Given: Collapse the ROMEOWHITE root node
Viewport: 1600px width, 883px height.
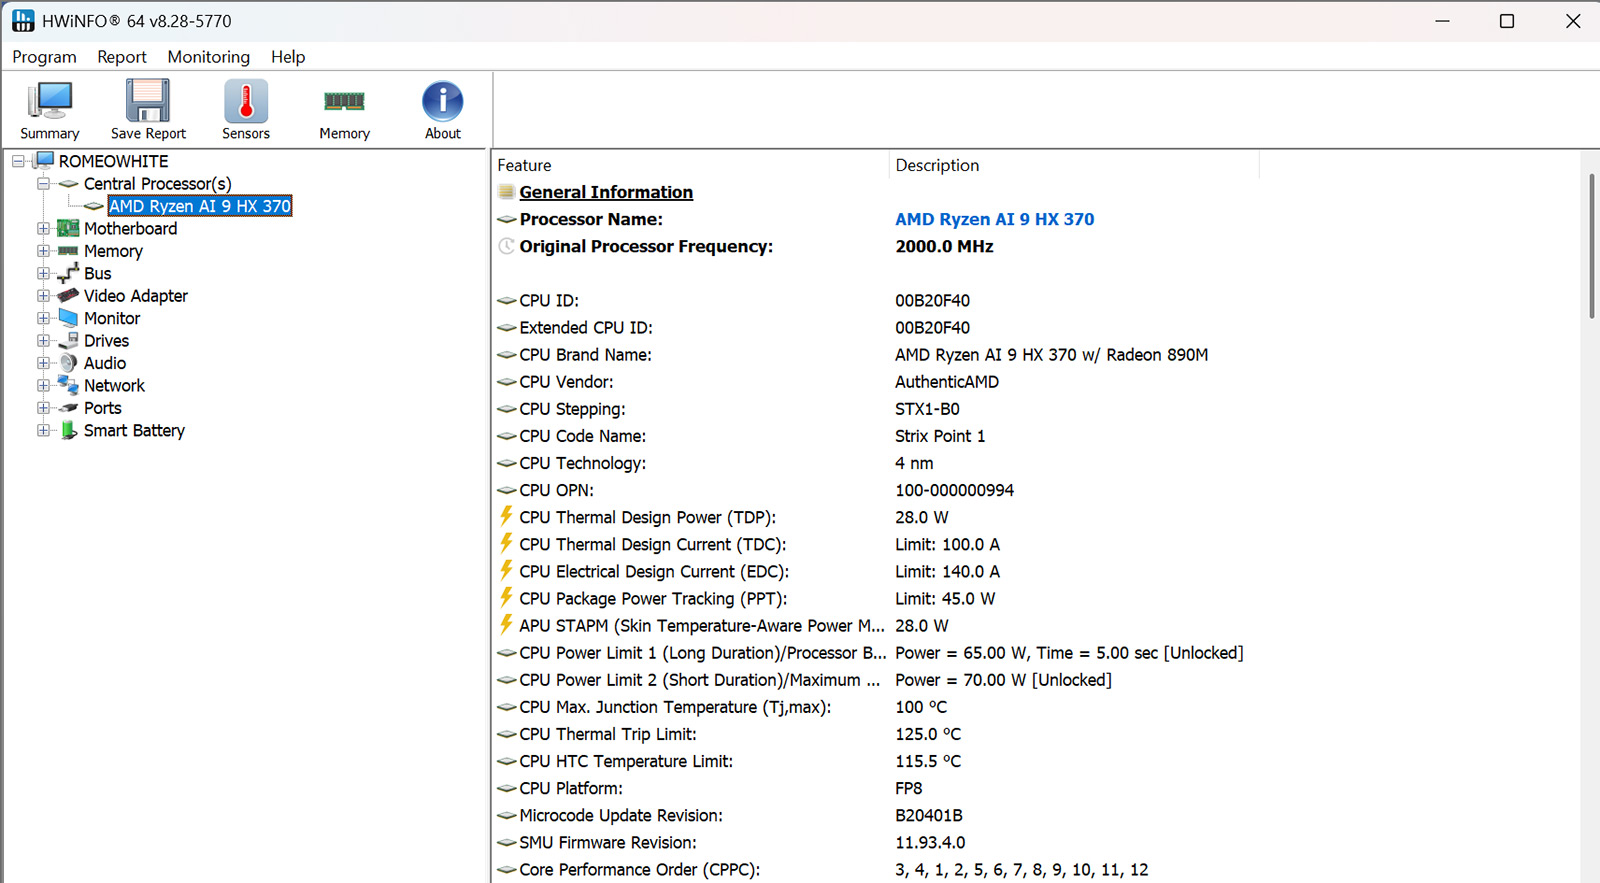Looking at the screenshot, I should (x=18, y=161).
